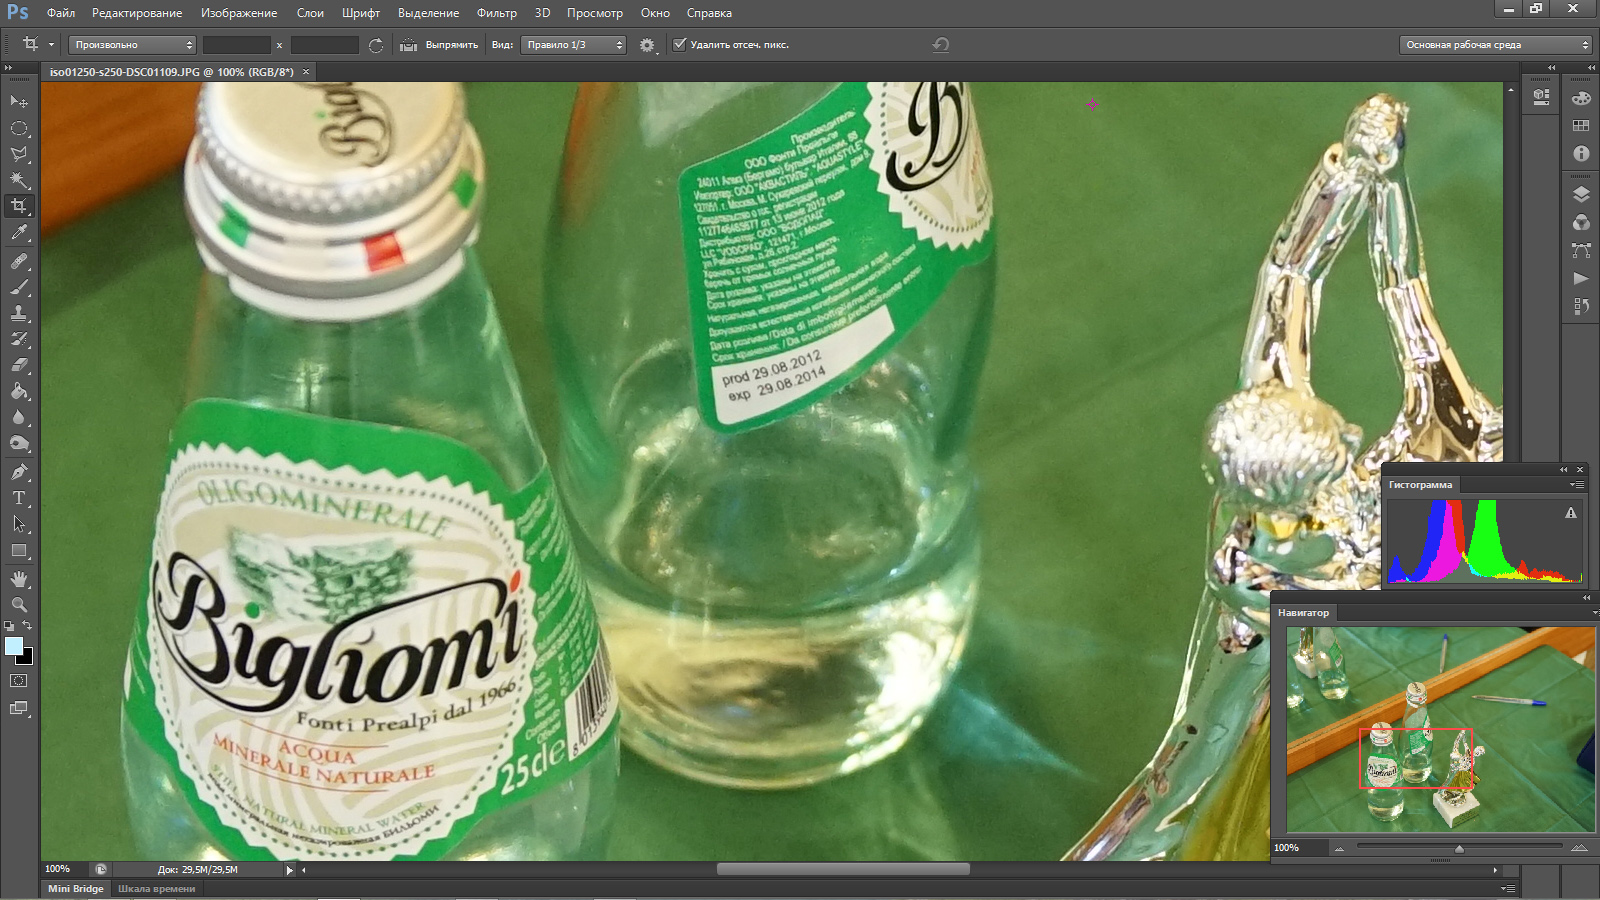The width and height of the screenshot is (1600, 900).
Task: Select the Paint Bucket tool
Action: click(19, 391)
